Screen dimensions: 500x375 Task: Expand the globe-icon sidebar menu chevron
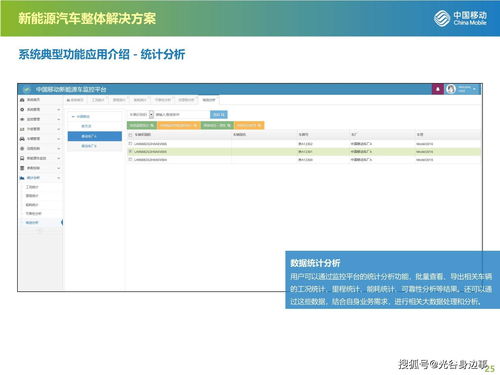pos(59,148)
